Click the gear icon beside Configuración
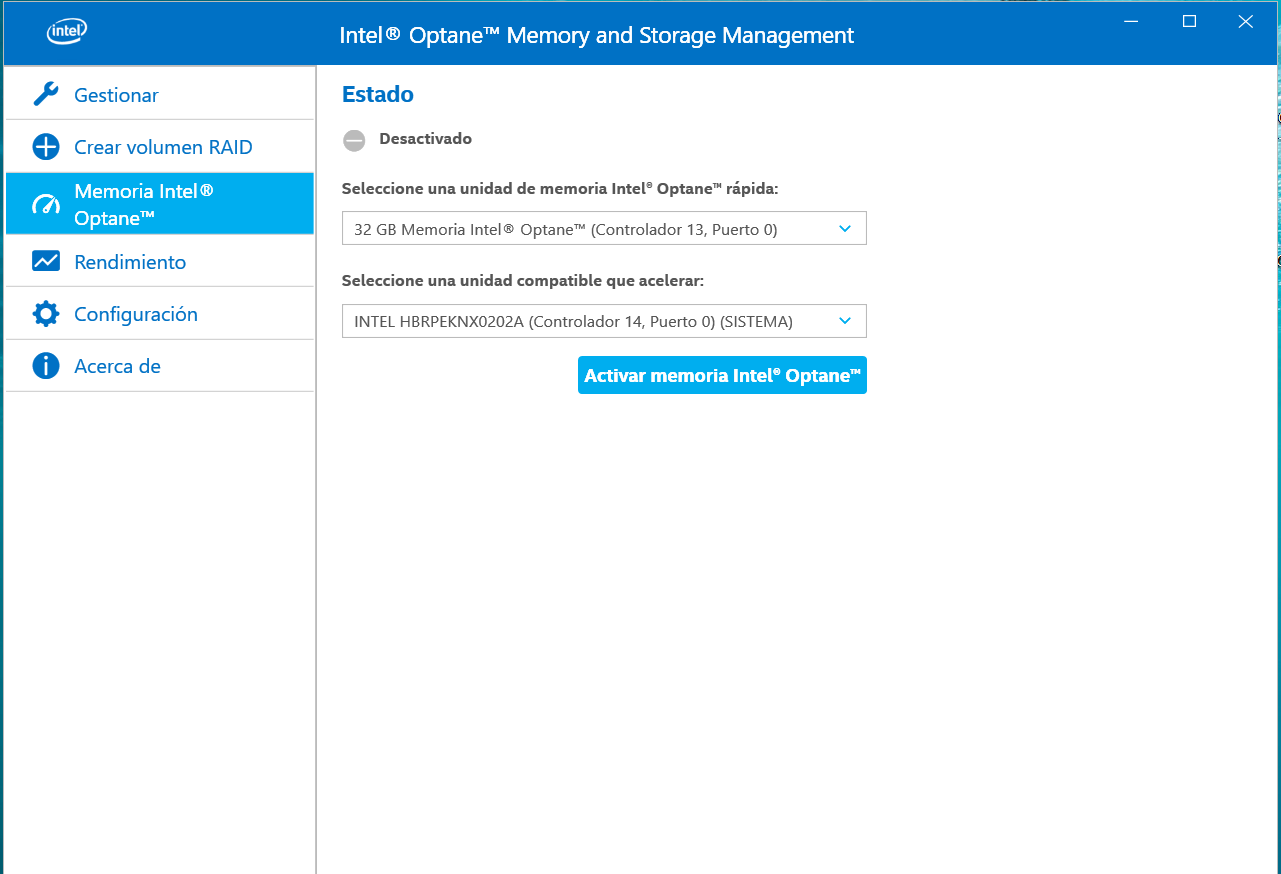 point(46,314)
